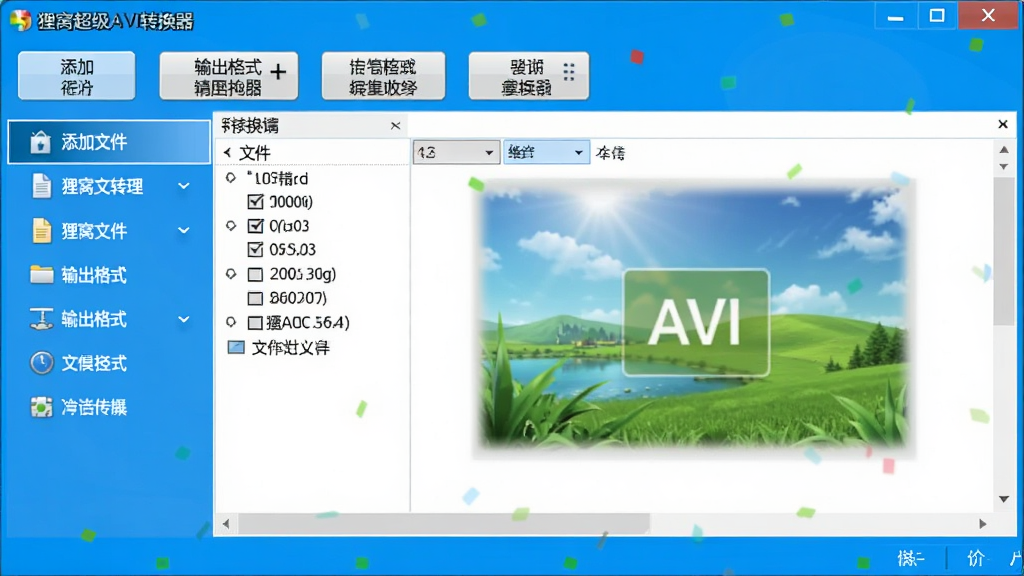Toggle the expander beside 2005 30g) row
Screen dimensions: 1024x576
(231, 274)
